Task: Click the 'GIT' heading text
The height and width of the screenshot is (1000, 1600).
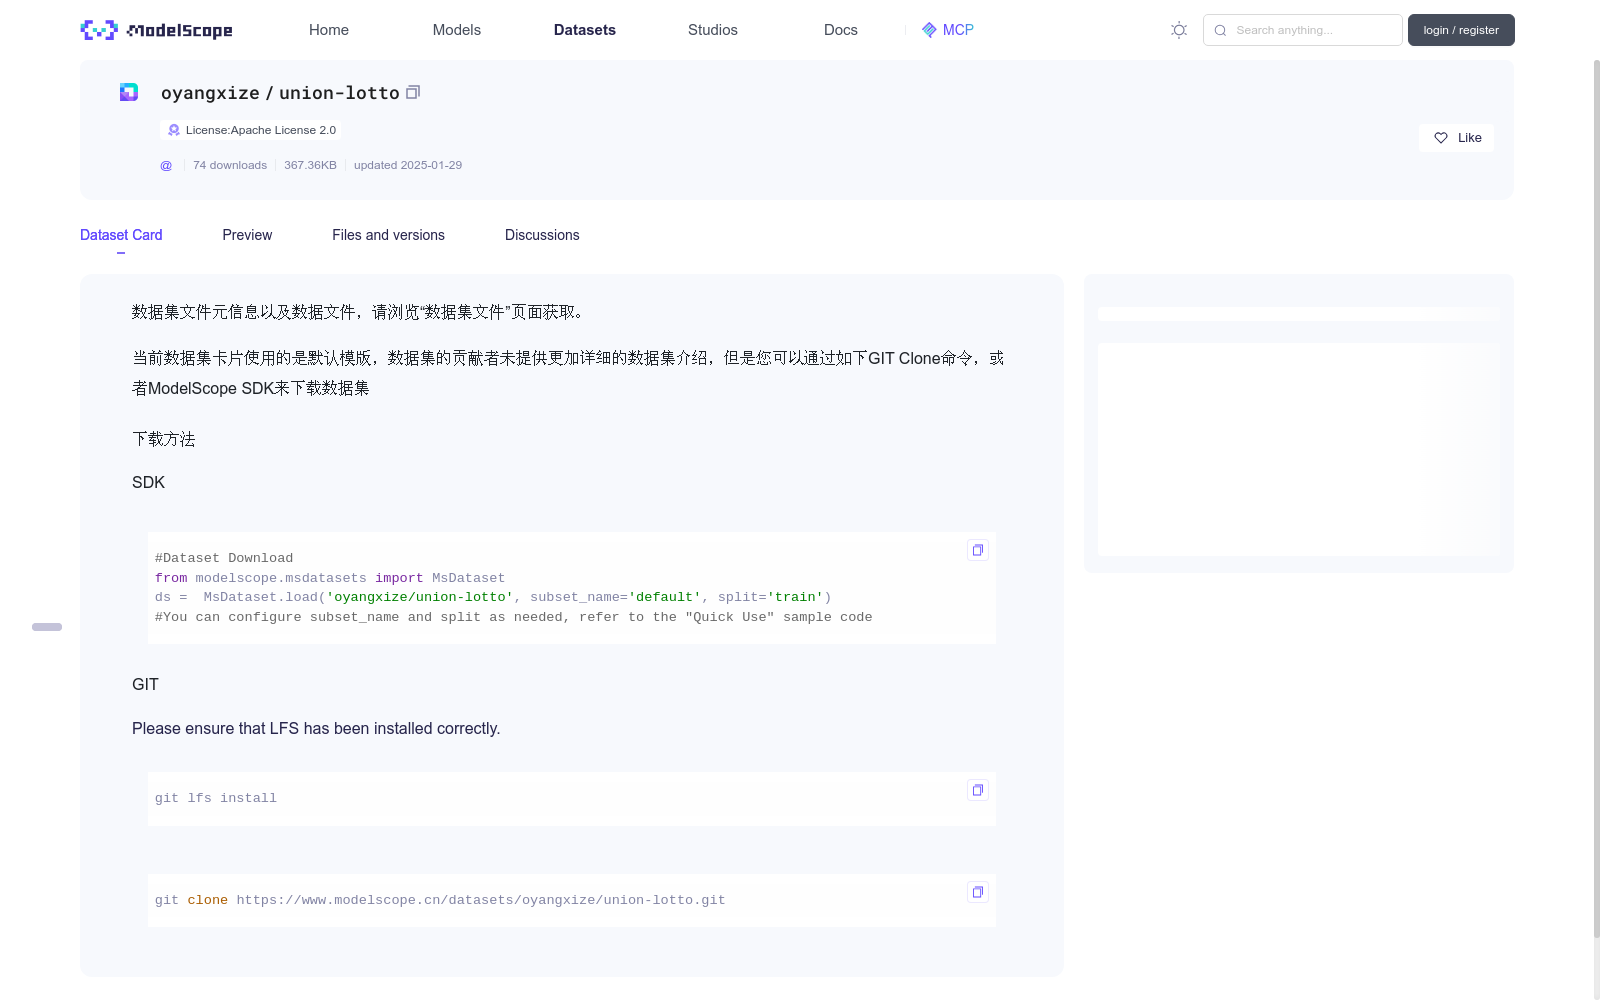Action: [145, 684]
